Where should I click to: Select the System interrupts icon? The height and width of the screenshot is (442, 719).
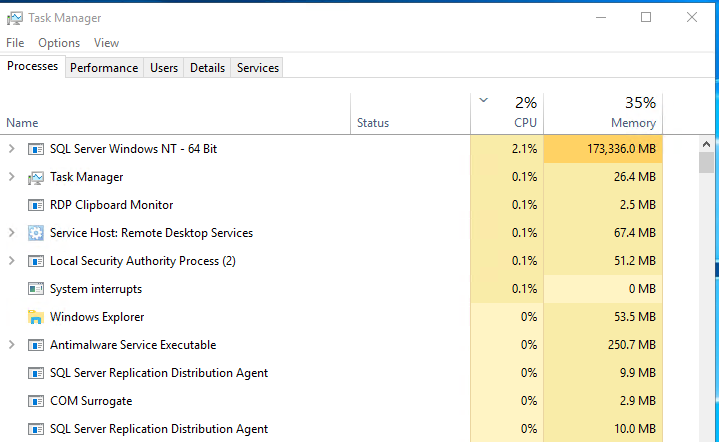36,289
